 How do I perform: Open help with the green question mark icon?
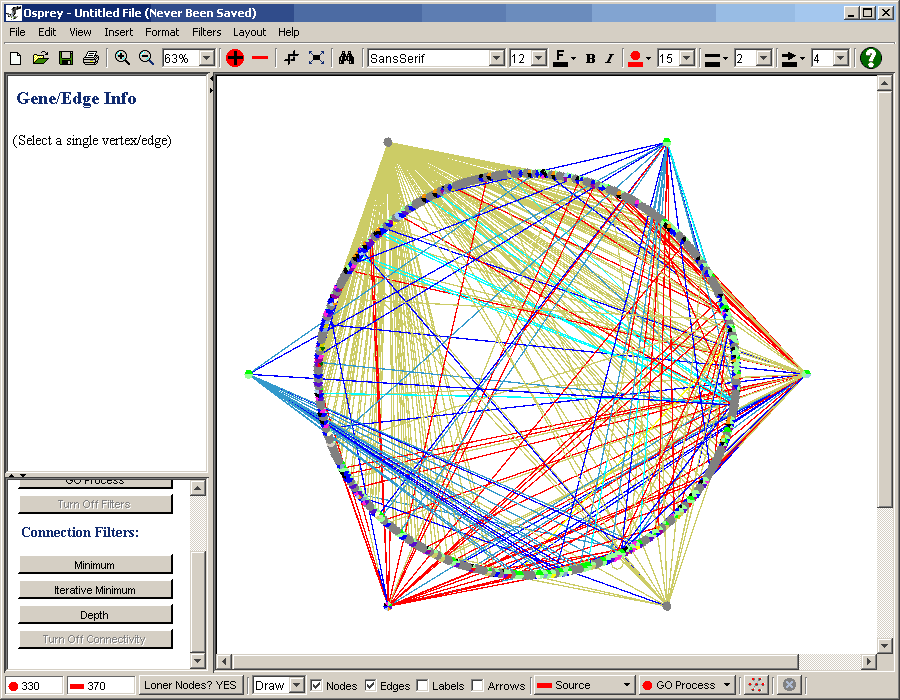[x=871, y=58]
